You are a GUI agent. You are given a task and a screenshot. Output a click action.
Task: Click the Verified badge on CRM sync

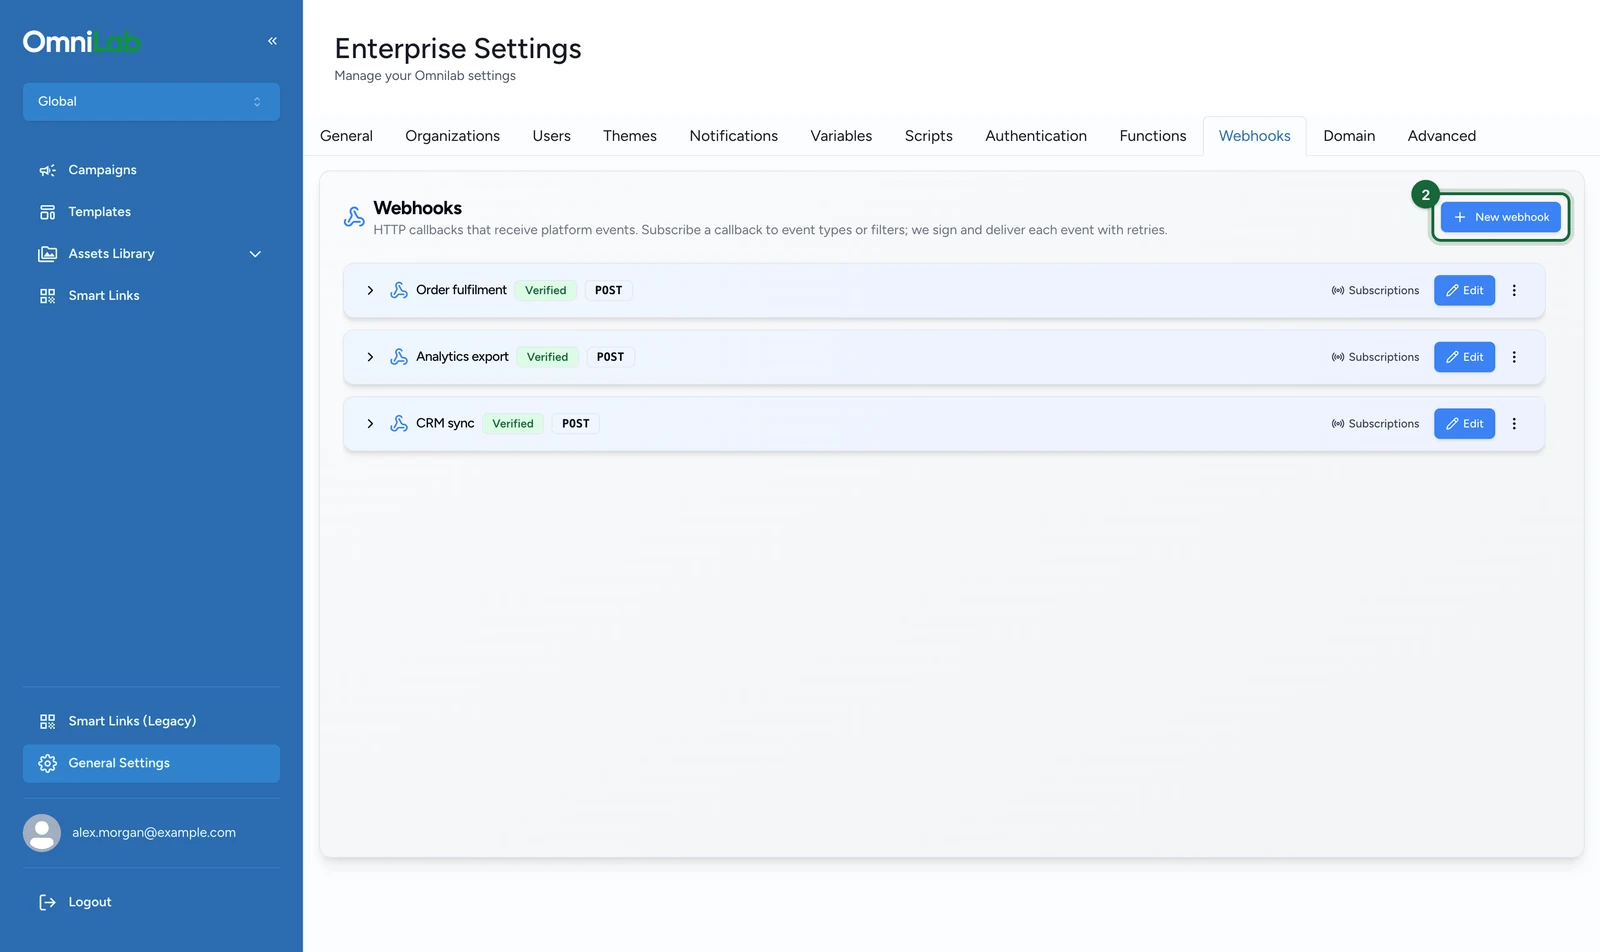pos(513,424)
